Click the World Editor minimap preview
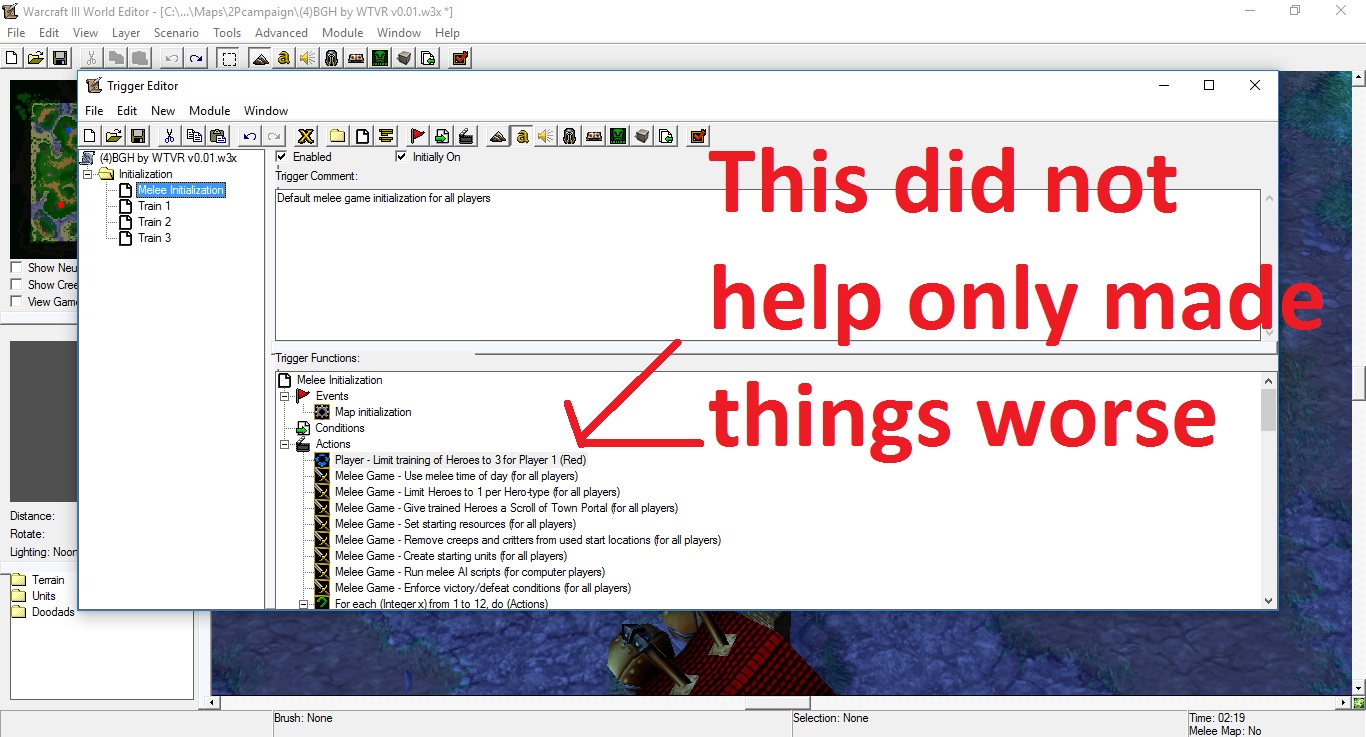This screenshot has height=737, width=1366. pos(44,170)
